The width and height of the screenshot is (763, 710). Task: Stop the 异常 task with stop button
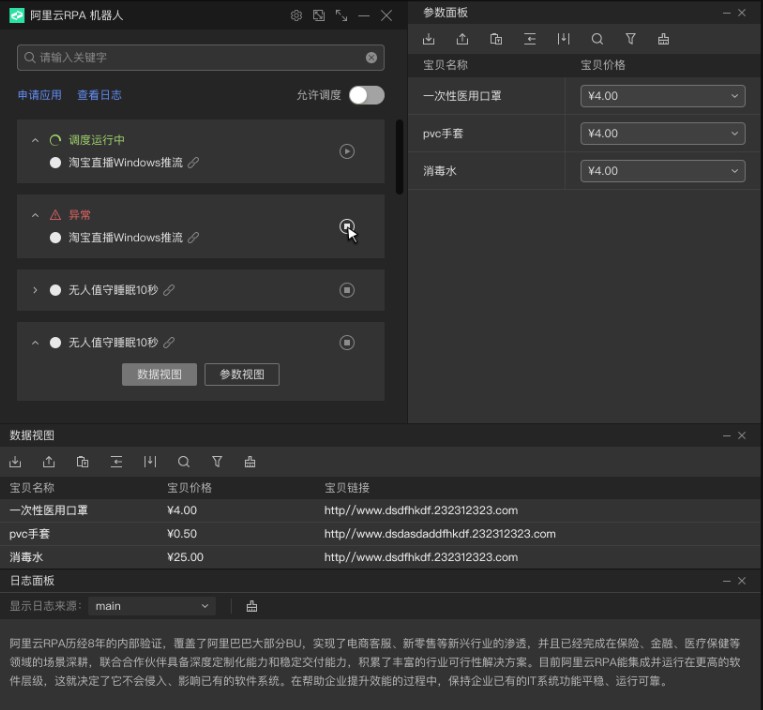[x=347, y=226]
